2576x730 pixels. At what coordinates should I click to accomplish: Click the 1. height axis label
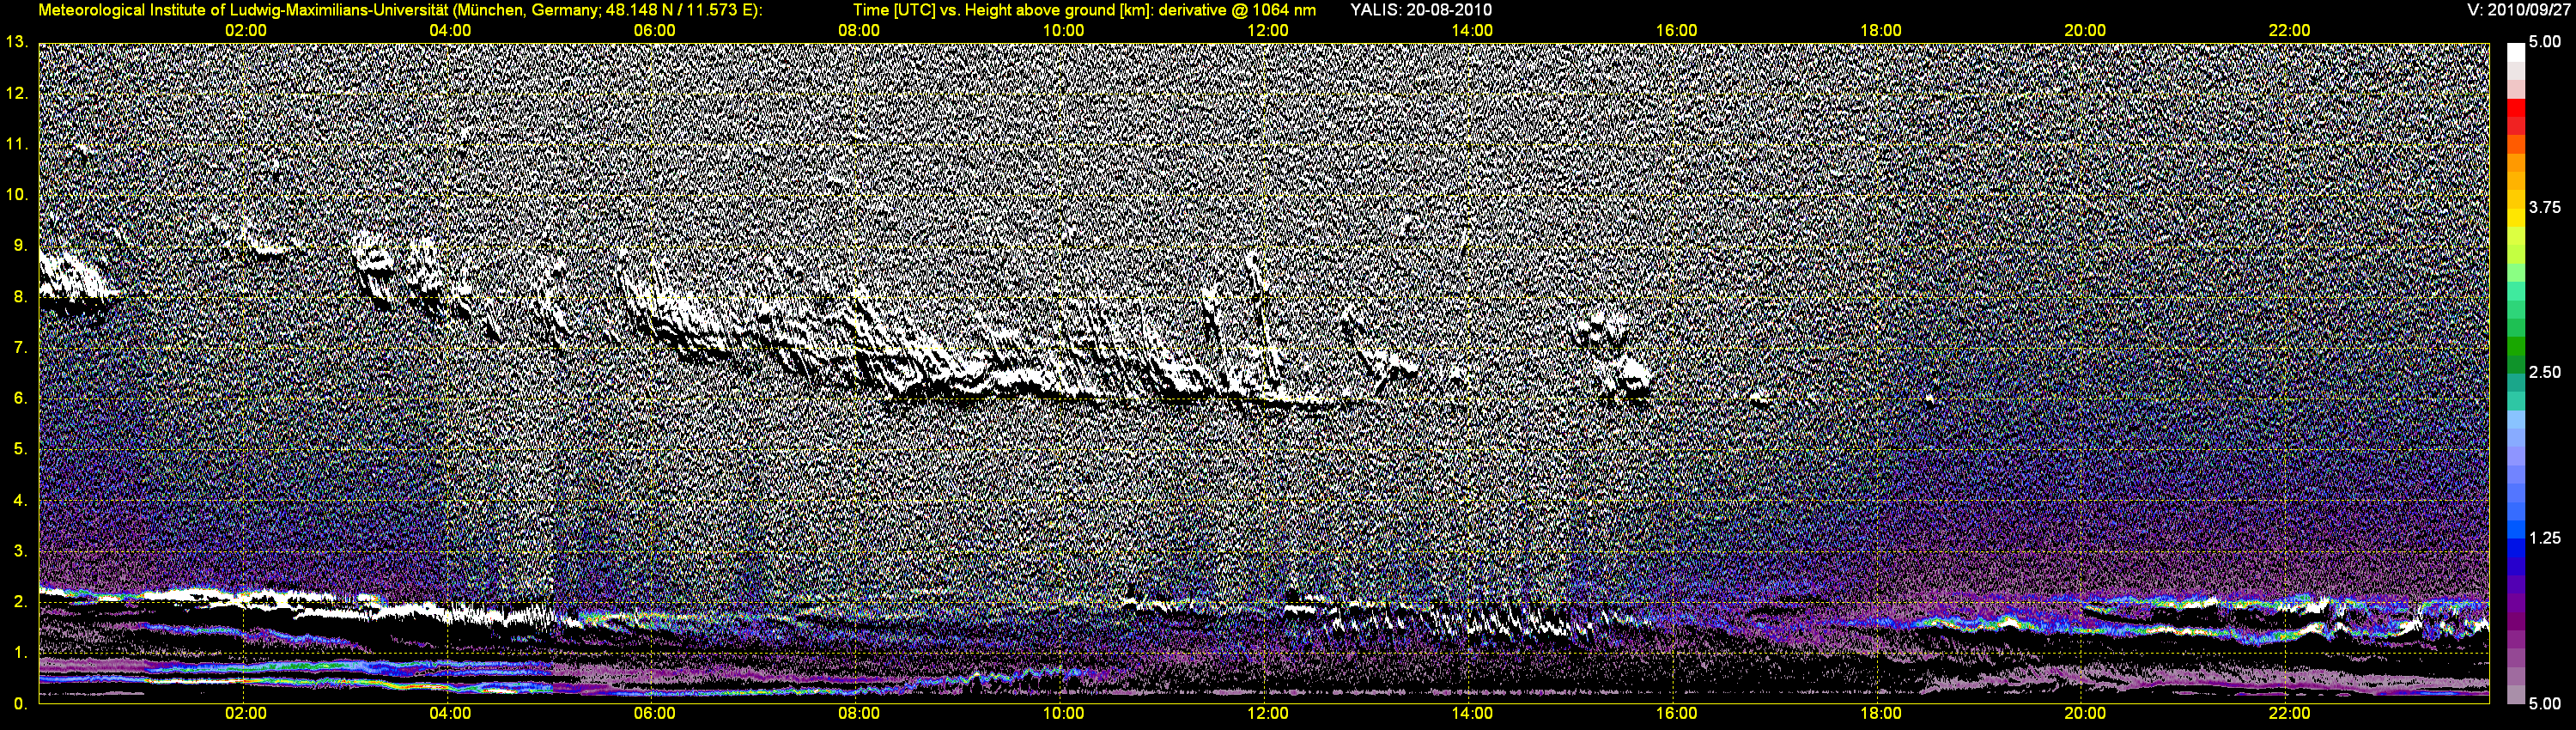click(x=20, y=652)
